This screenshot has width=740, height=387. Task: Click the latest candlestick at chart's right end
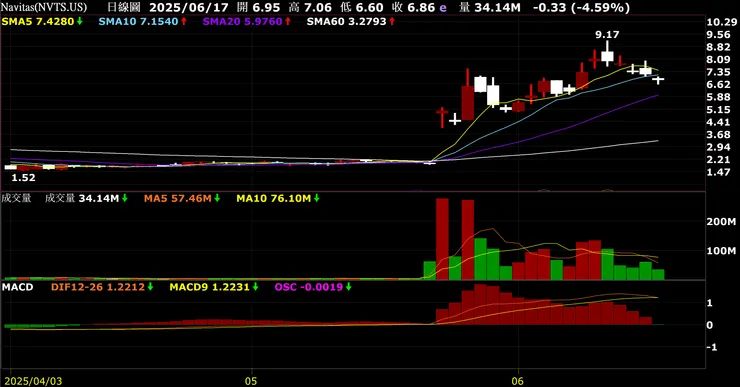(658, 79)
